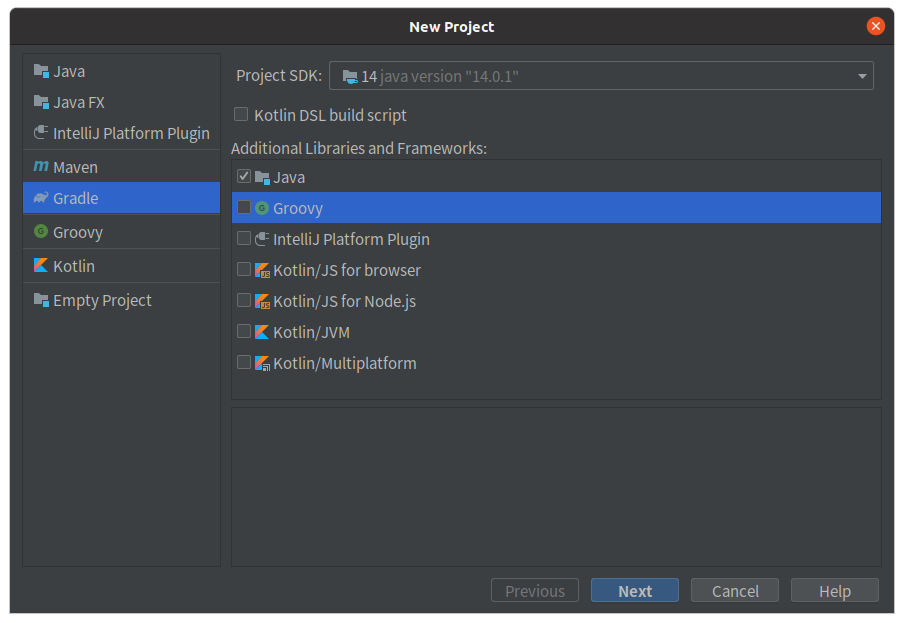Click the Kotlin/JS for browser icon
This screenshot has width=904, height=623.
262,270
